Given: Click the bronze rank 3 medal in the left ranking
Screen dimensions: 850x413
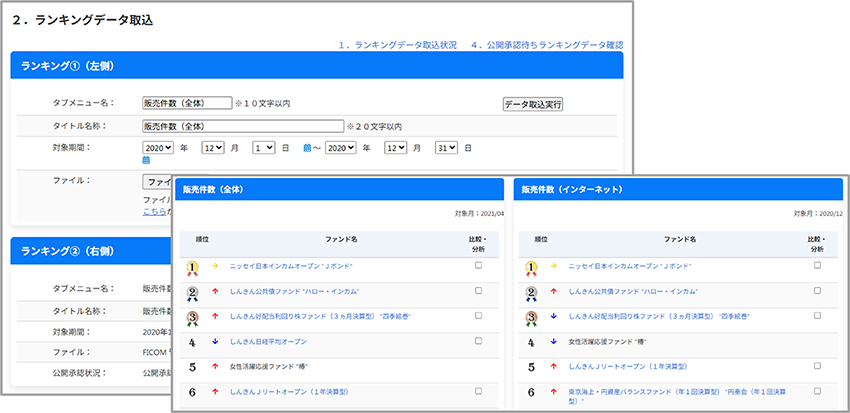Looking at the screenshot, I should click(x=191, y=317).
